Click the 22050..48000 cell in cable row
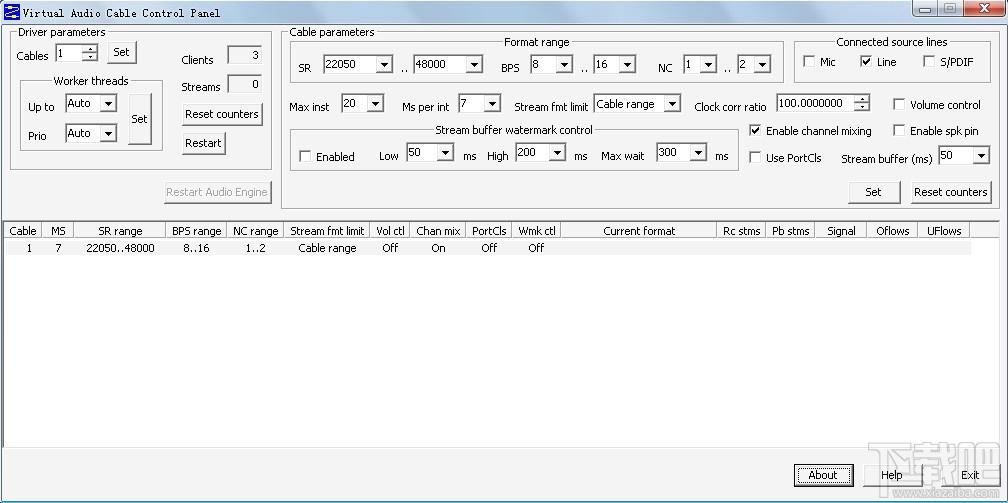The width and height of the screenshot is (1008, 503). coord(120,248)
